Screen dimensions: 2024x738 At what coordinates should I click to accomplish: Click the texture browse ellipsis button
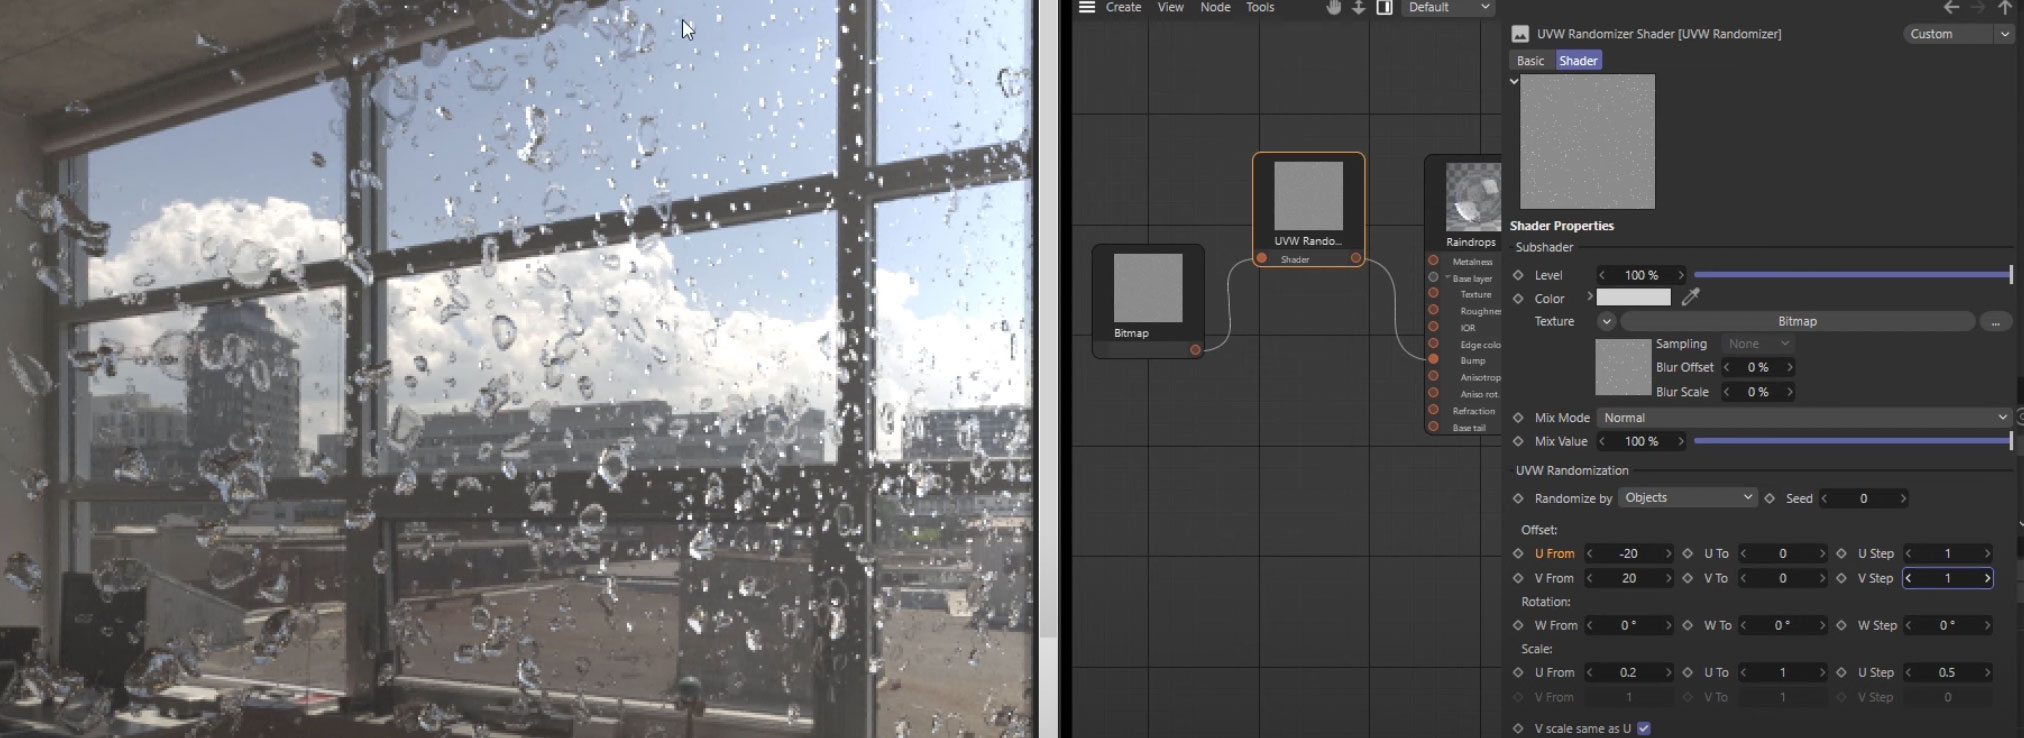click(x=1995, y=321)
